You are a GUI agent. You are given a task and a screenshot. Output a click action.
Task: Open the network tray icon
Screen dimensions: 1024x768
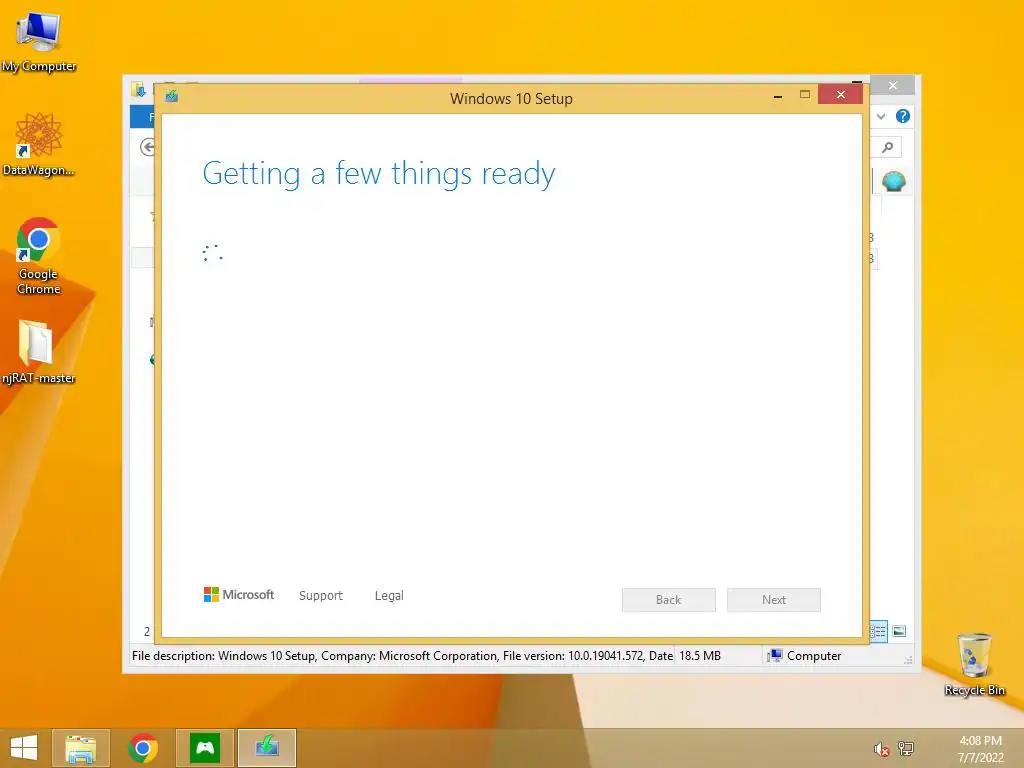pos(906,749)
